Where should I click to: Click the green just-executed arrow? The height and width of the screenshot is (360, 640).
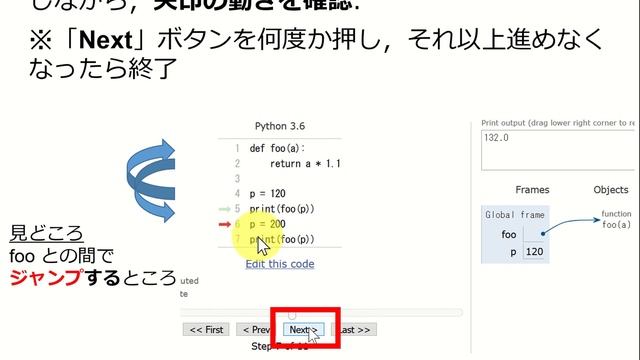click(x=225, y=209)
